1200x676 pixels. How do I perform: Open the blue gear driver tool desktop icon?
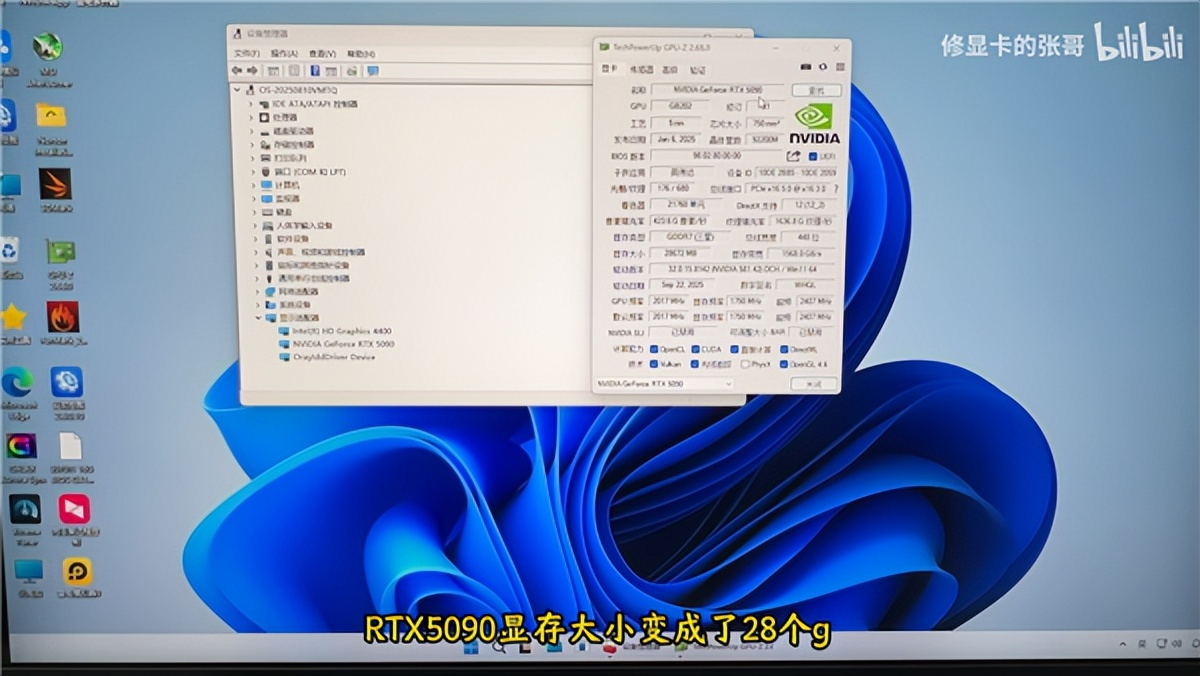coord(67,382)
